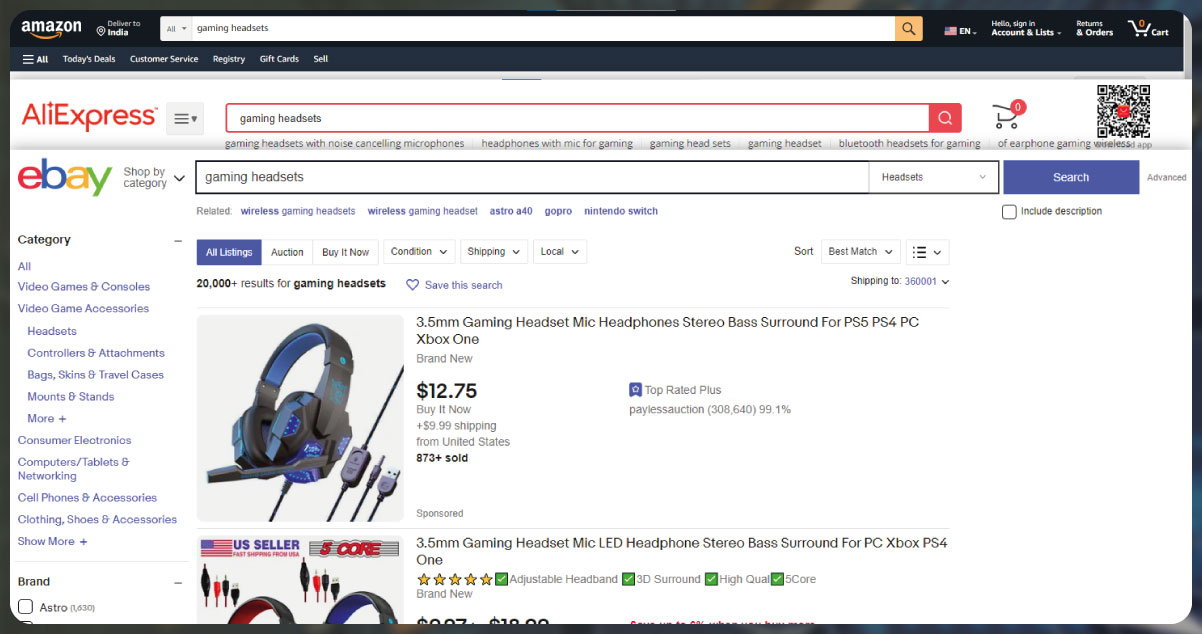Open Gift Cards in Amazon nav
This screenshot has height=634, width=1202.
(279, 59)
